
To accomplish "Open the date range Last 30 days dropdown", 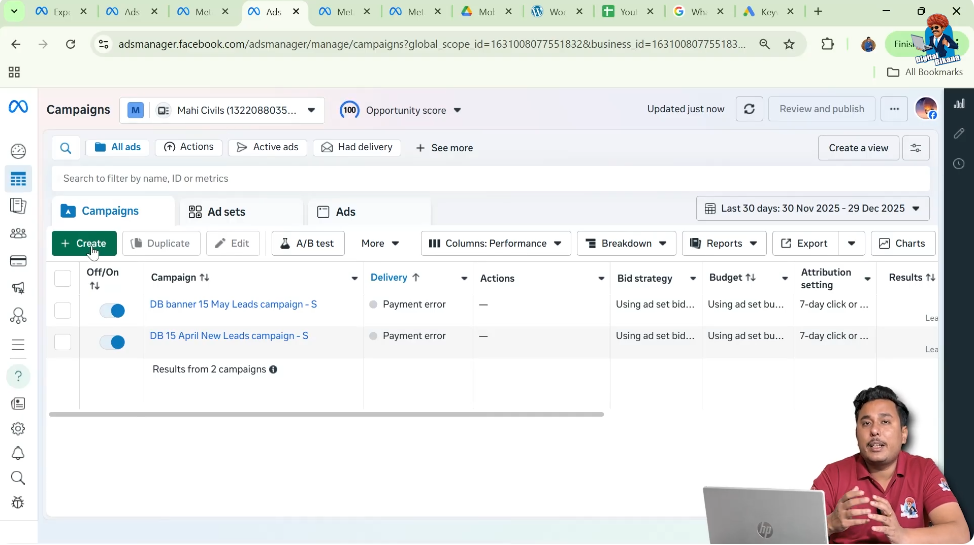I will pos(812,209).
